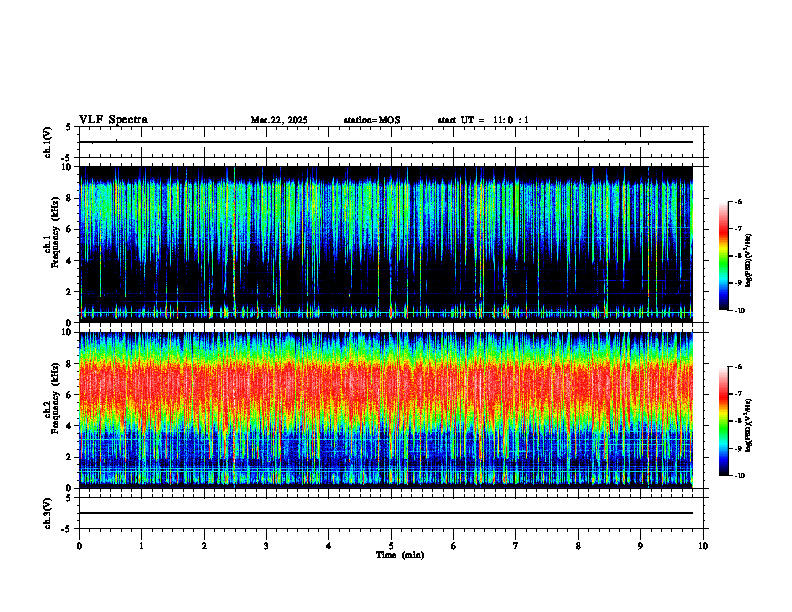Click the "-8" label on ch.1 color bar
The height and width of the screenshot is (612, 792).
(738, 256)
